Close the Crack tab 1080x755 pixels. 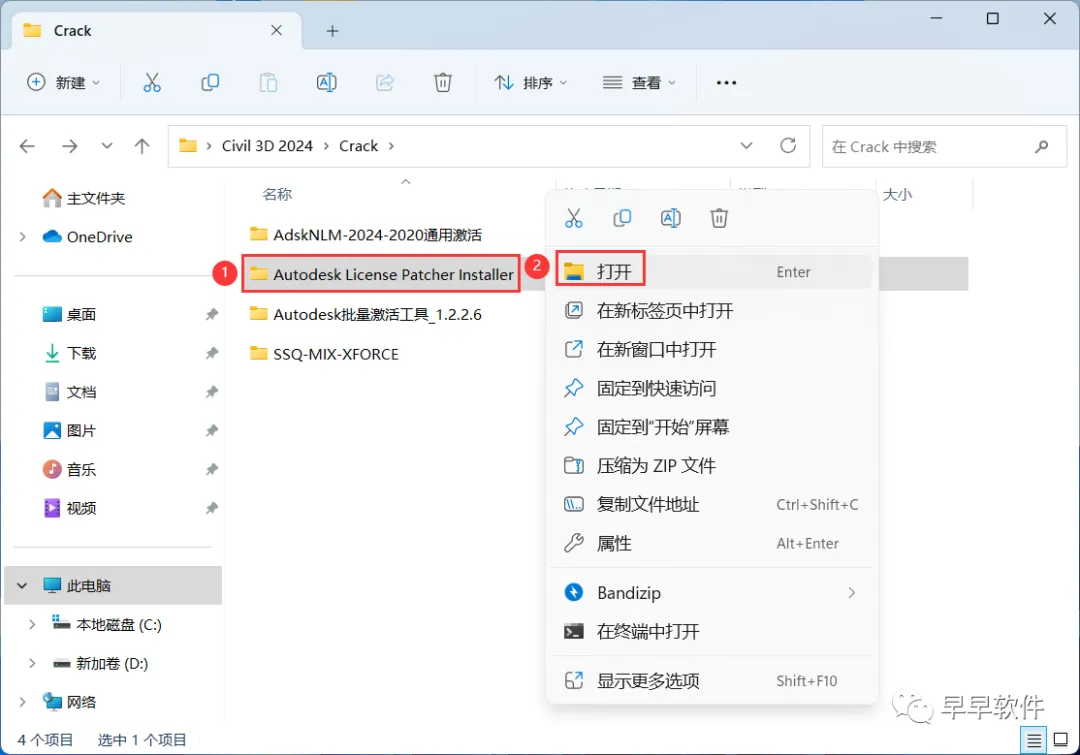pyautogui.click(x=276, y=30)
